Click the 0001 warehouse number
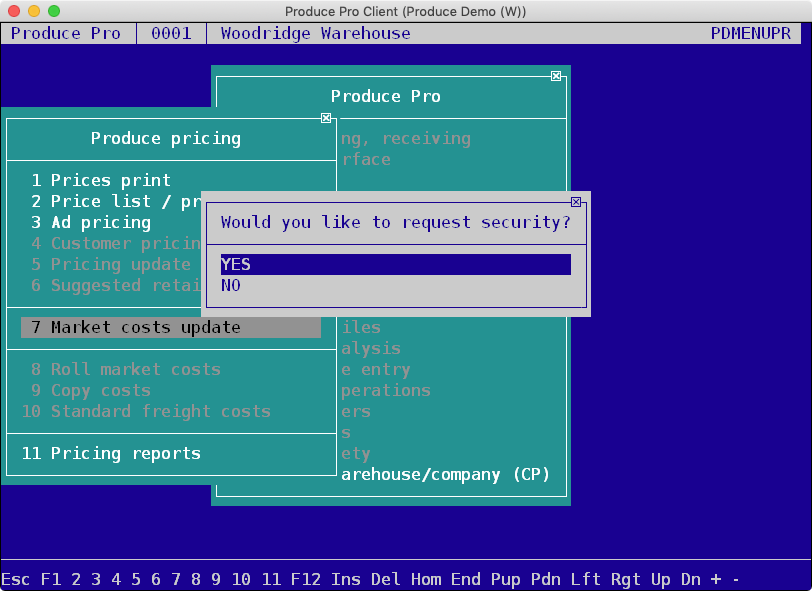 171,33
